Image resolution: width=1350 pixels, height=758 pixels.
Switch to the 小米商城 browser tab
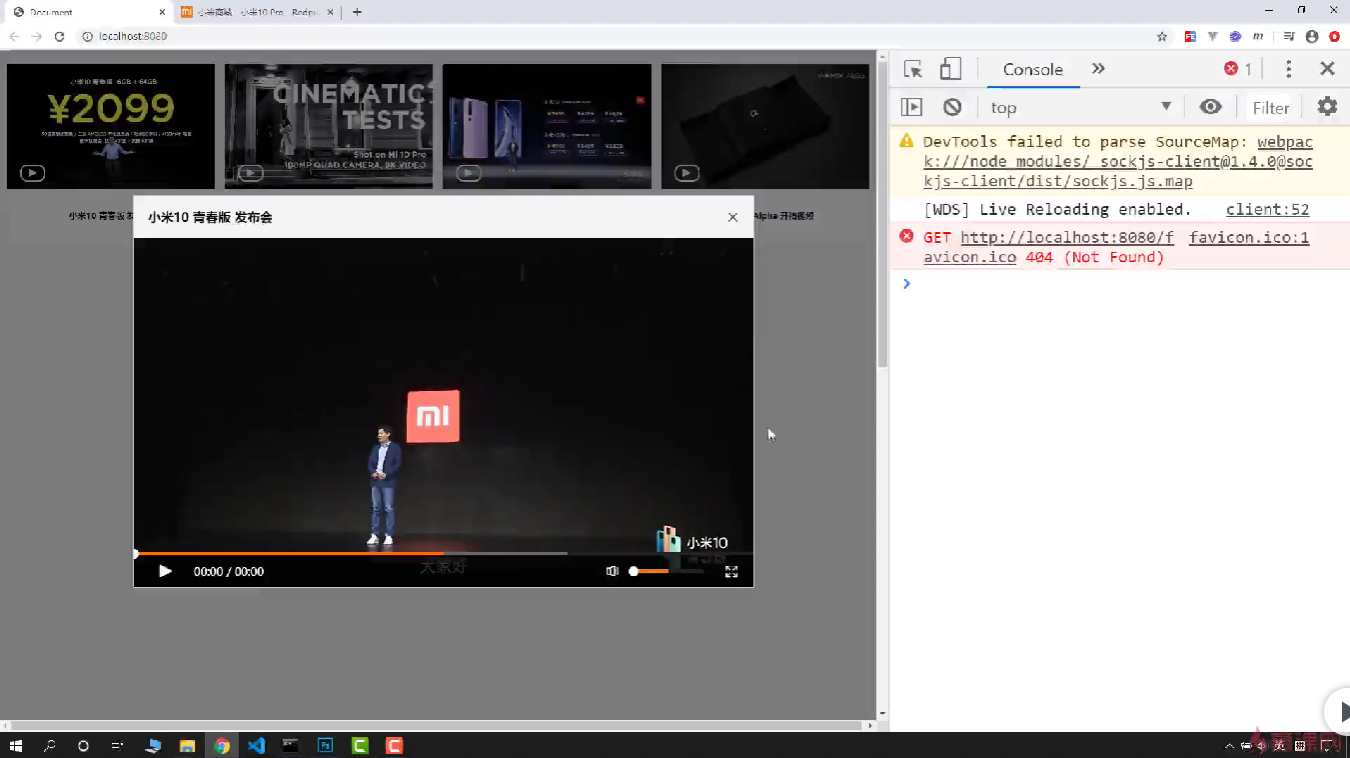pyautogui.click(x=257, y=12)
